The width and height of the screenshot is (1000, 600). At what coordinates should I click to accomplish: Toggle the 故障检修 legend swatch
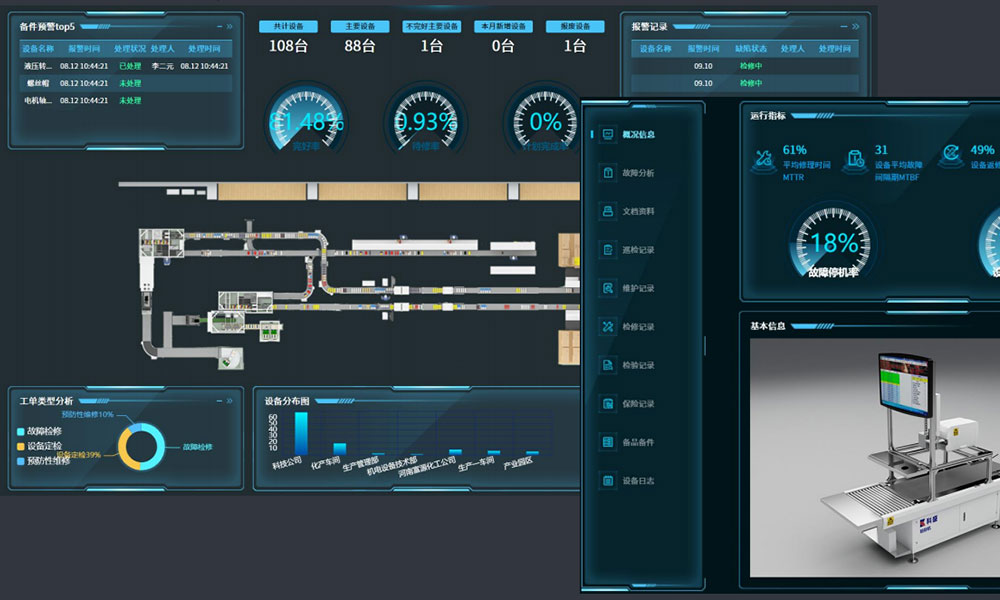(21, 432)
